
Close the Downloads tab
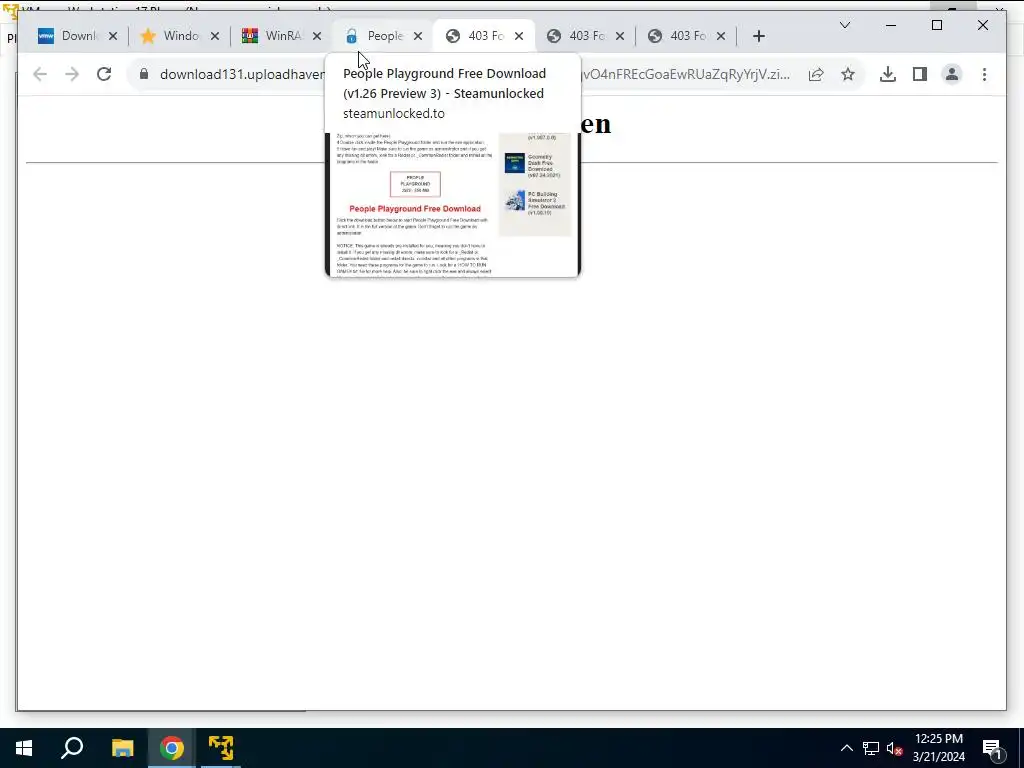pos(113,36)
